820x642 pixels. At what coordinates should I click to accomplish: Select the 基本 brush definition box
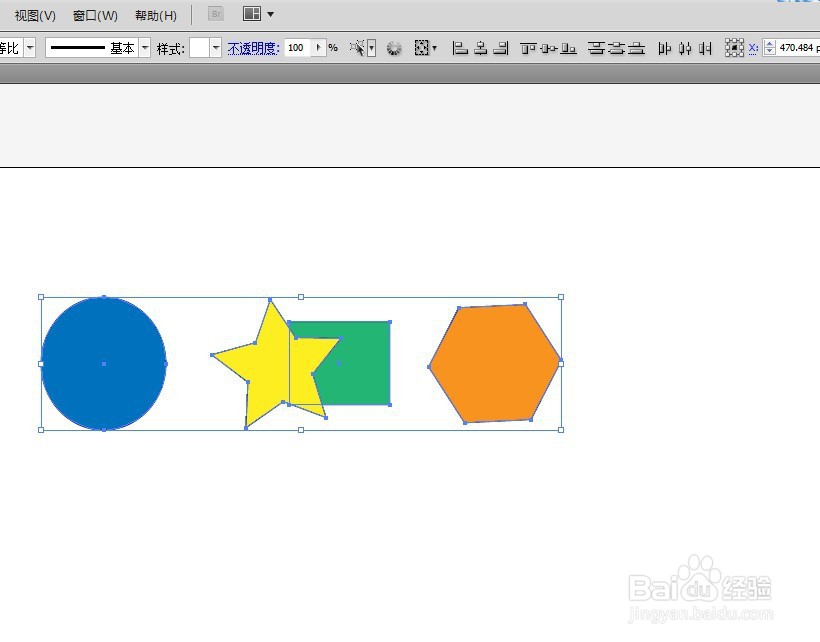pos(92,48)
